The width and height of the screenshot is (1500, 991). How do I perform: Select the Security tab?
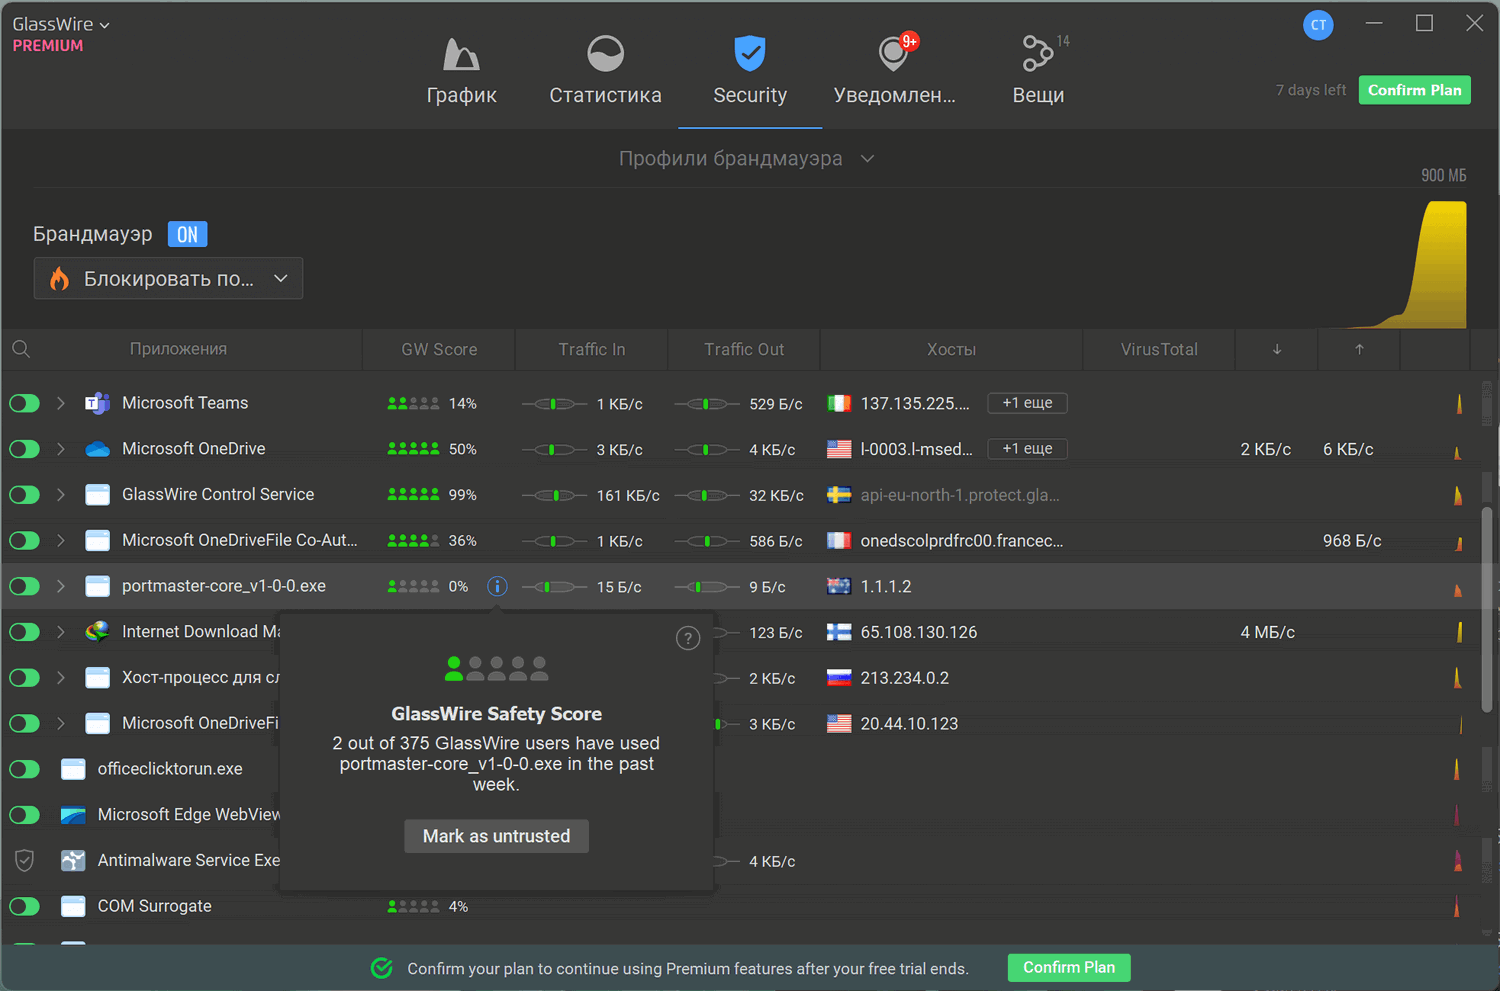(750, 72)
